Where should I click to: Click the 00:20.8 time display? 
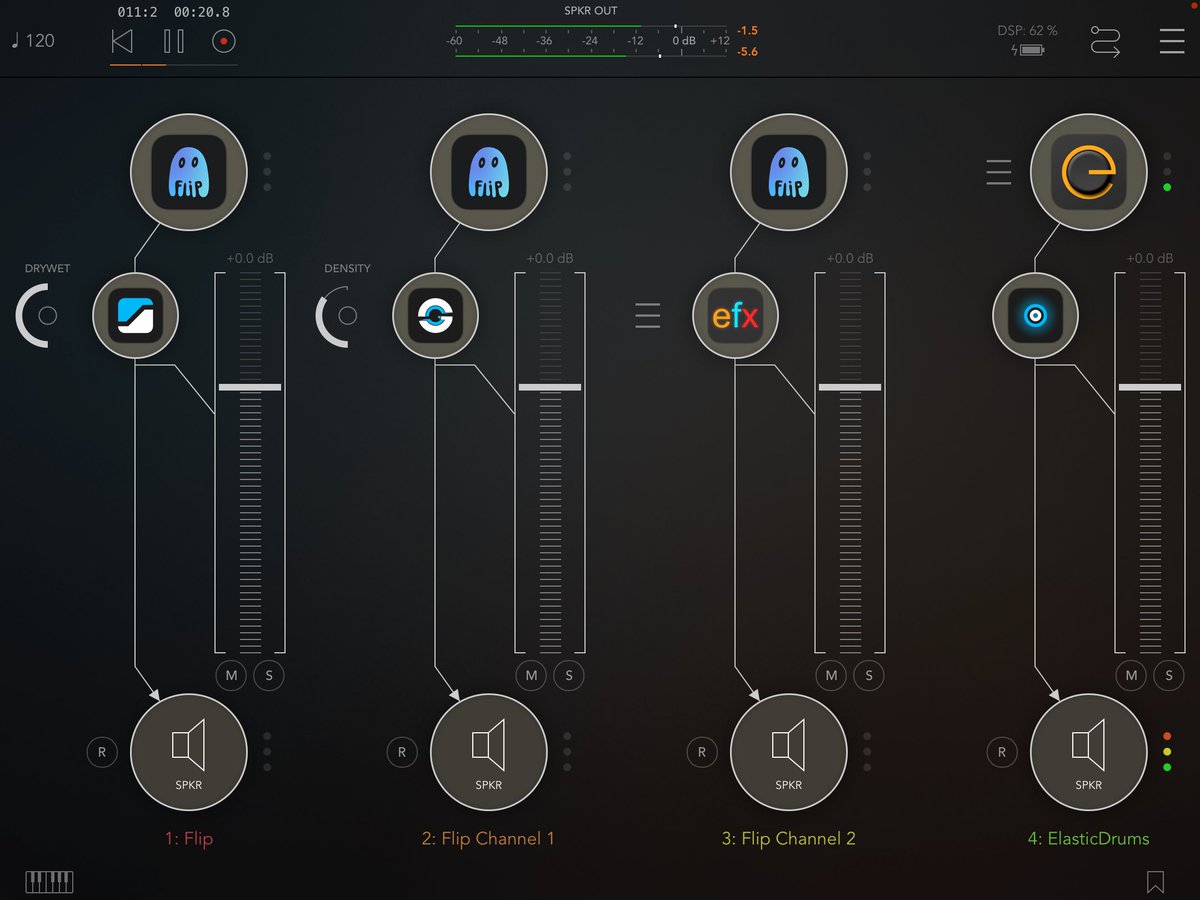[x=201, y=12]
